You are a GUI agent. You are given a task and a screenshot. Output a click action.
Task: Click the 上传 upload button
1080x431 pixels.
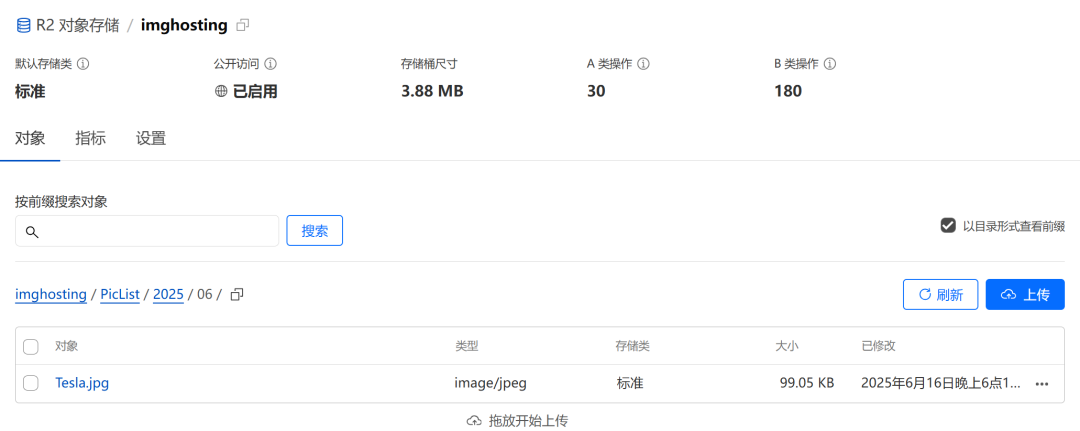tap(1025, 294)
